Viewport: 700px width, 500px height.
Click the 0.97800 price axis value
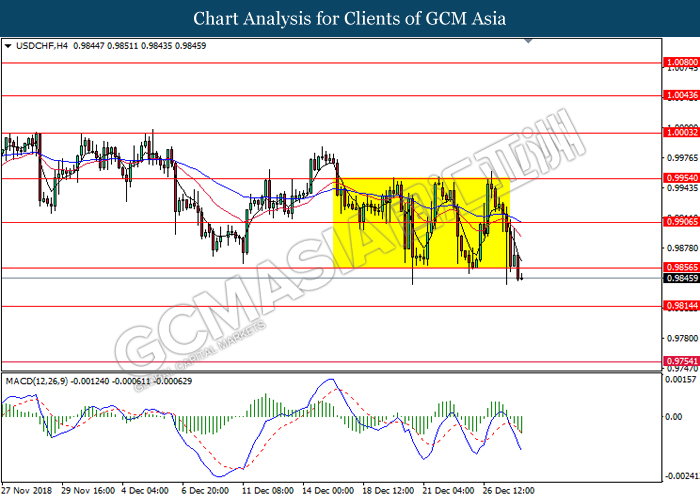click(682, 338)
